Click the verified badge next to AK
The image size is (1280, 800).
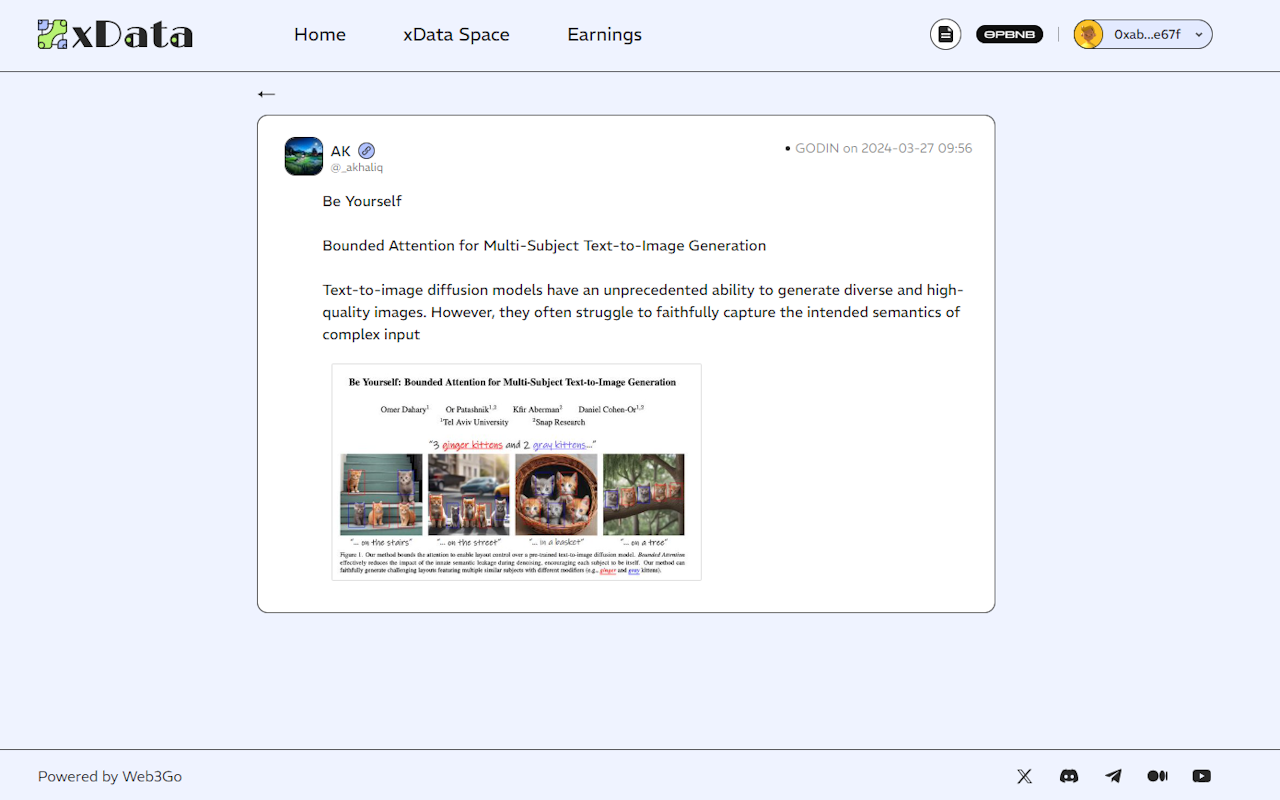point(366,149)
